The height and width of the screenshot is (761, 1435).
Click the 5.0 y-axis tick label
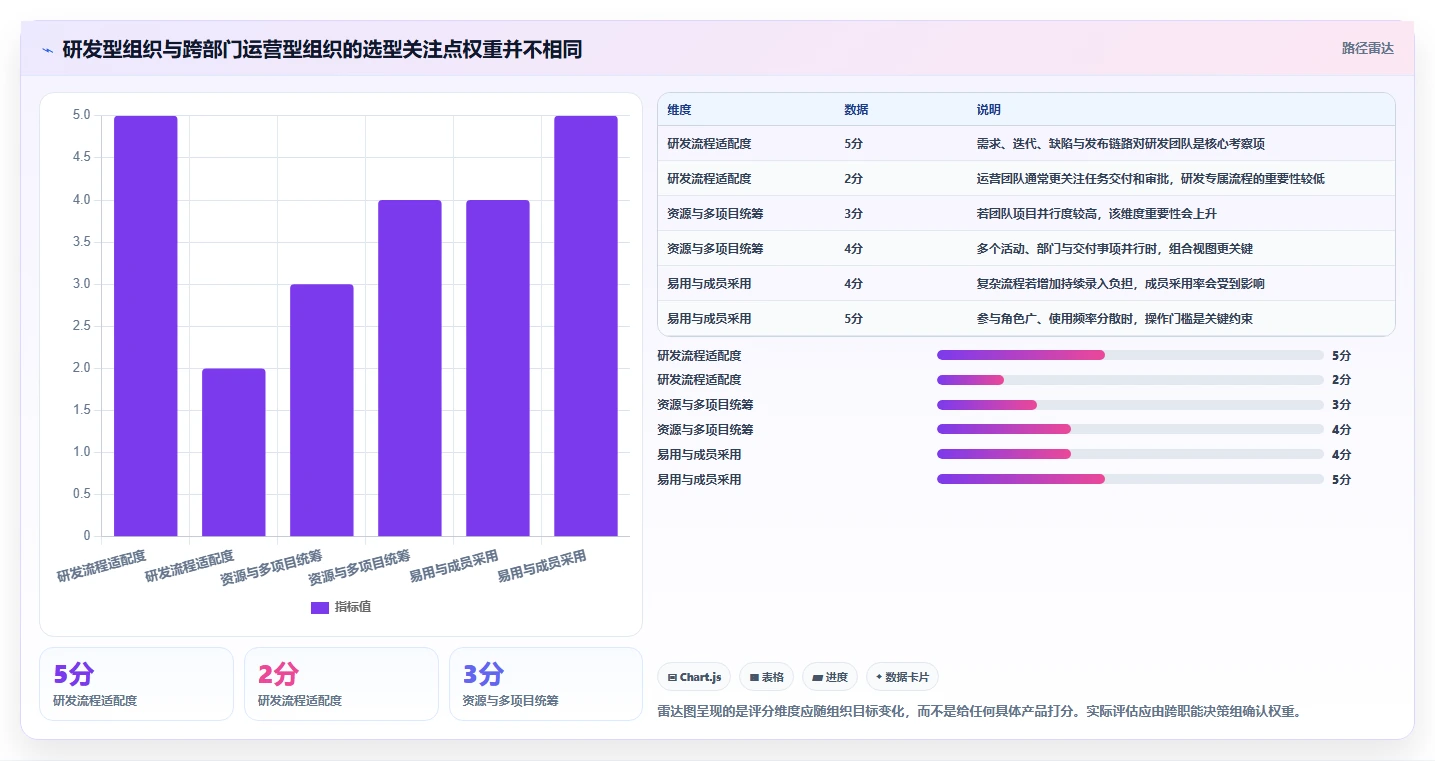pyautogui.click(x=81, y=115)
